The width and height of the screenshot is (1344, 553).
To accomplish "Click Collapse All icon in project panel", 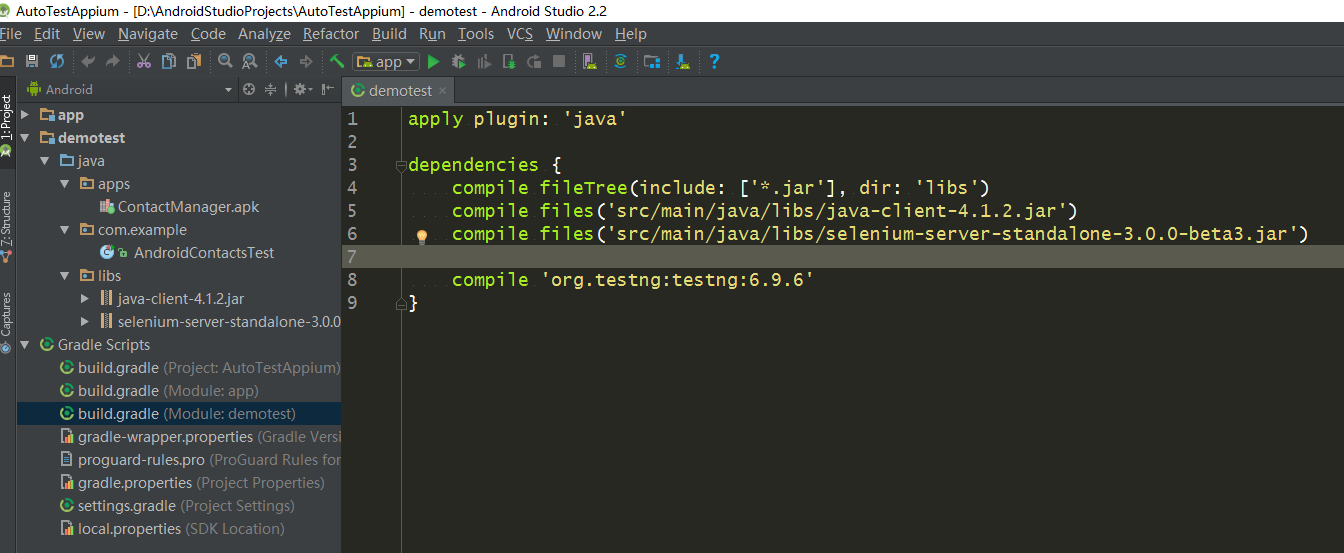I will (270, 89).
